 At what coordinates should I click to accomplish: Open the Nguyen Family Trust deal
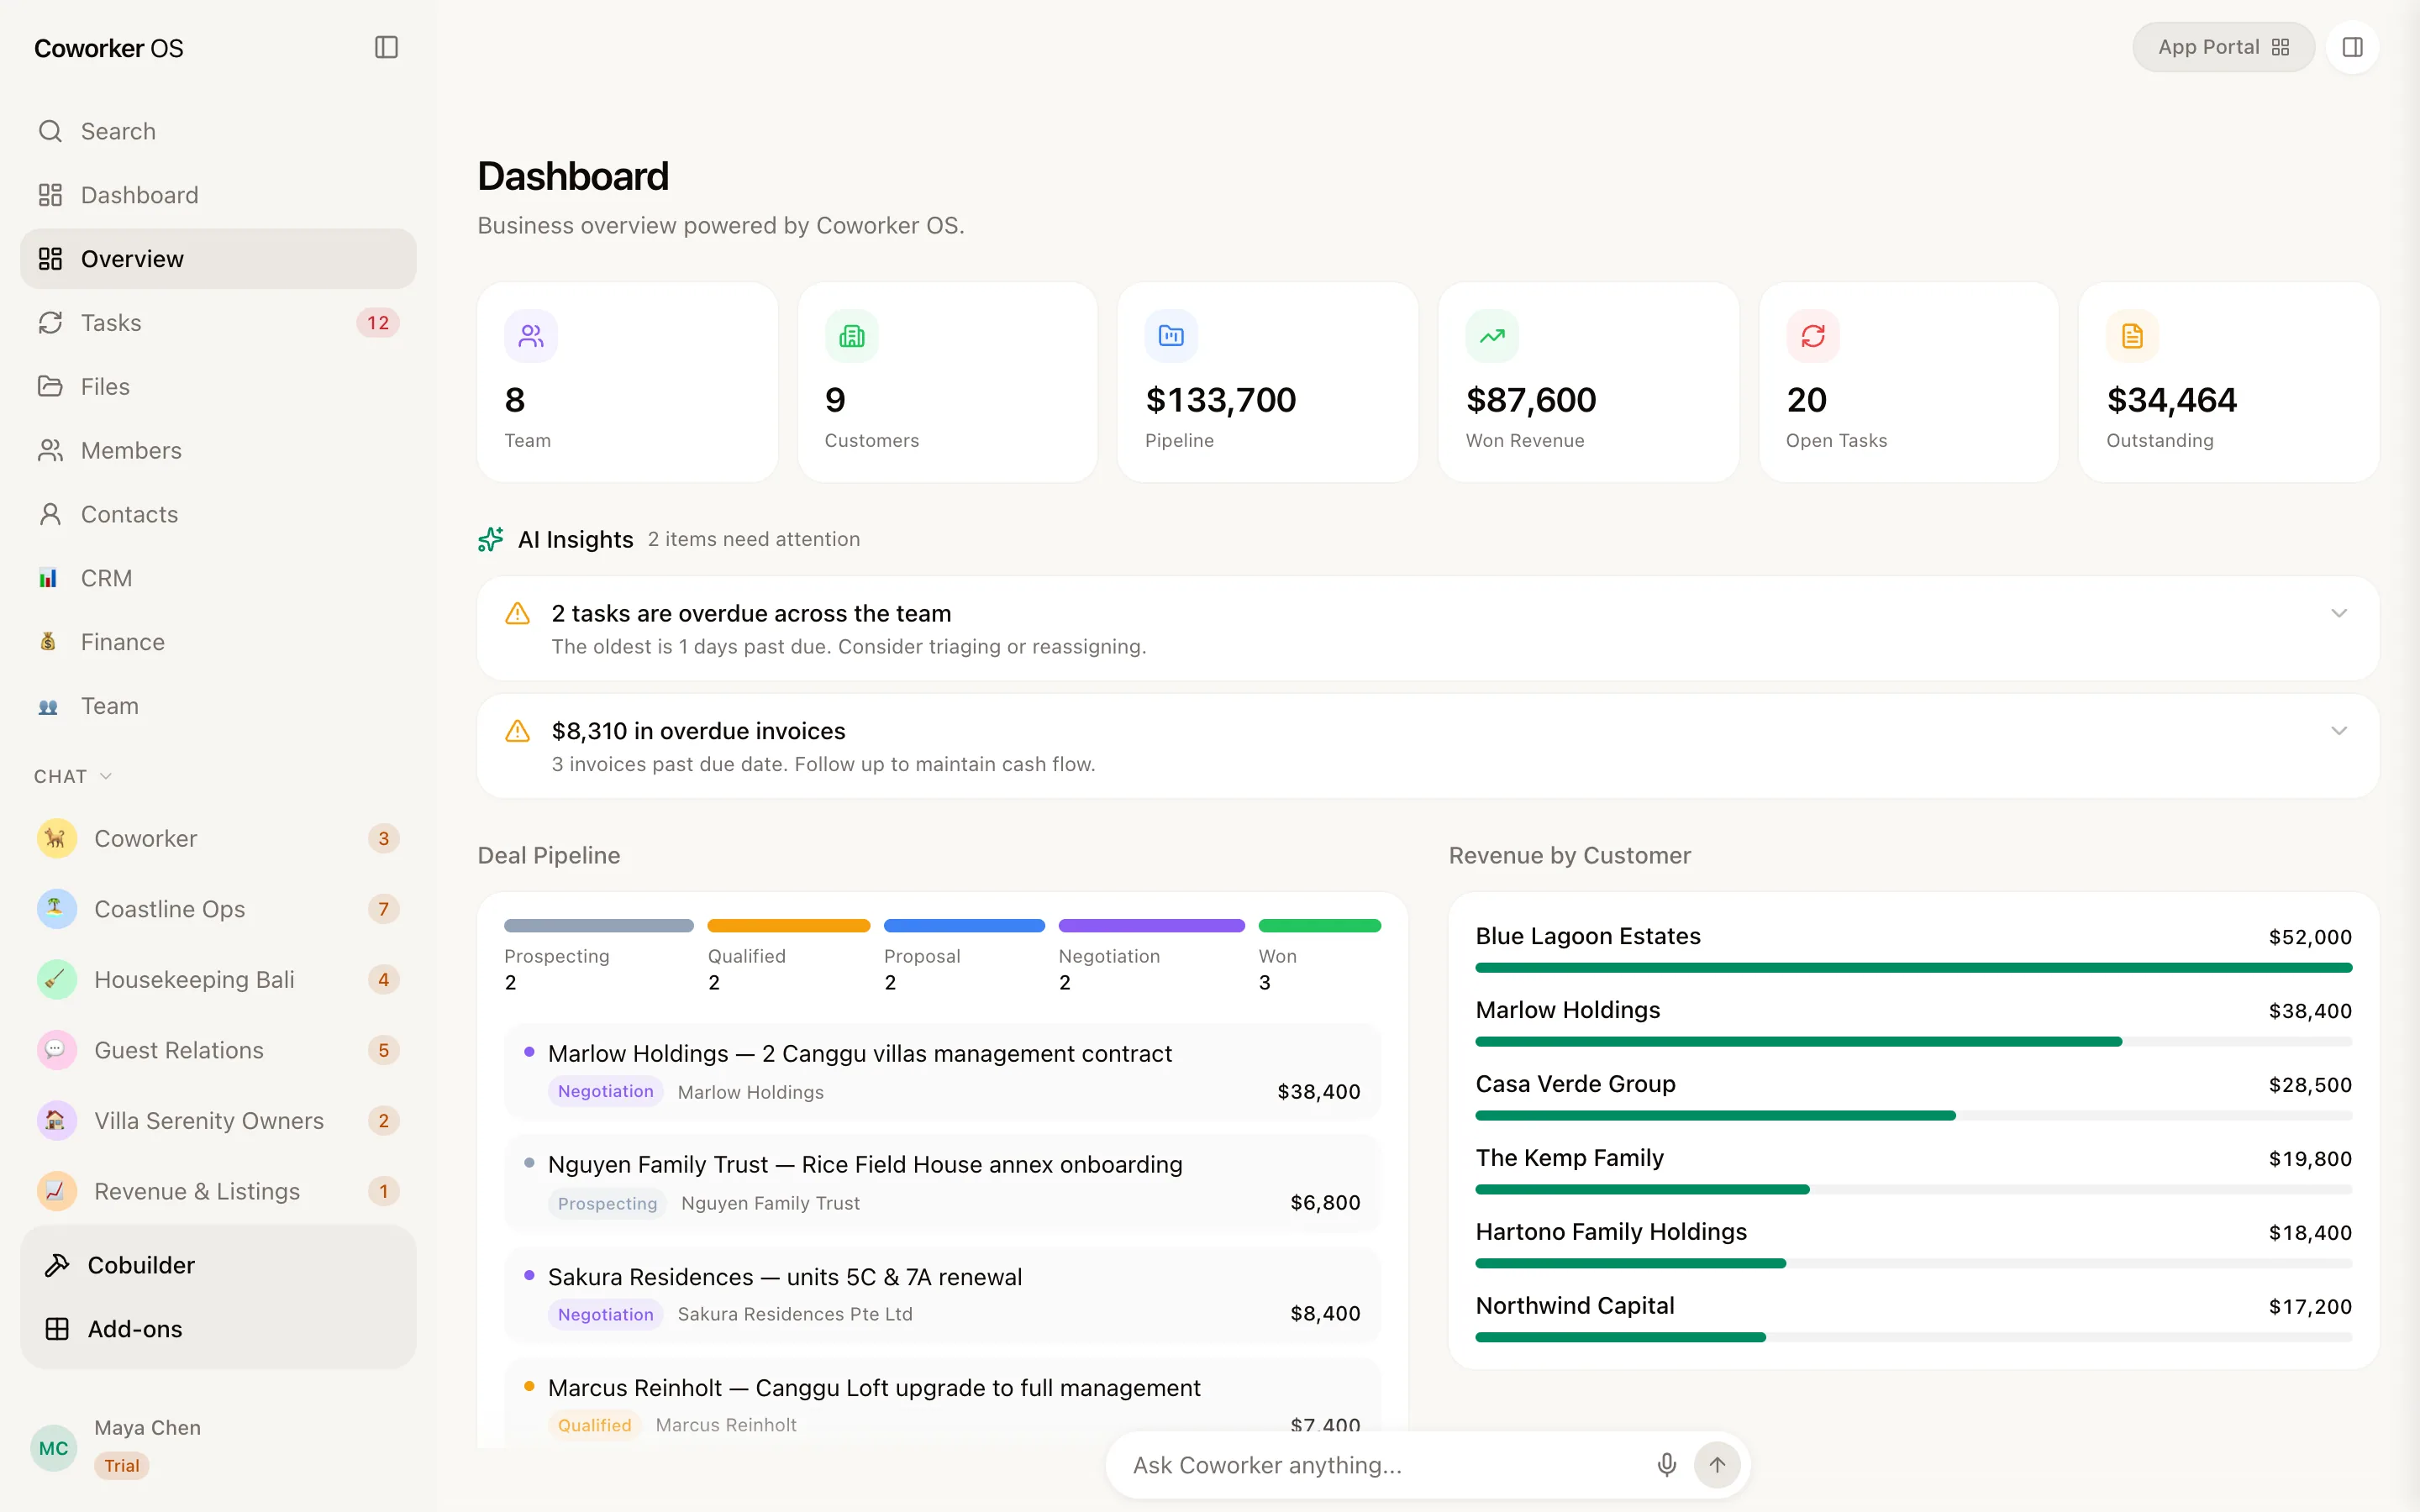click(x=943, y=1183)
